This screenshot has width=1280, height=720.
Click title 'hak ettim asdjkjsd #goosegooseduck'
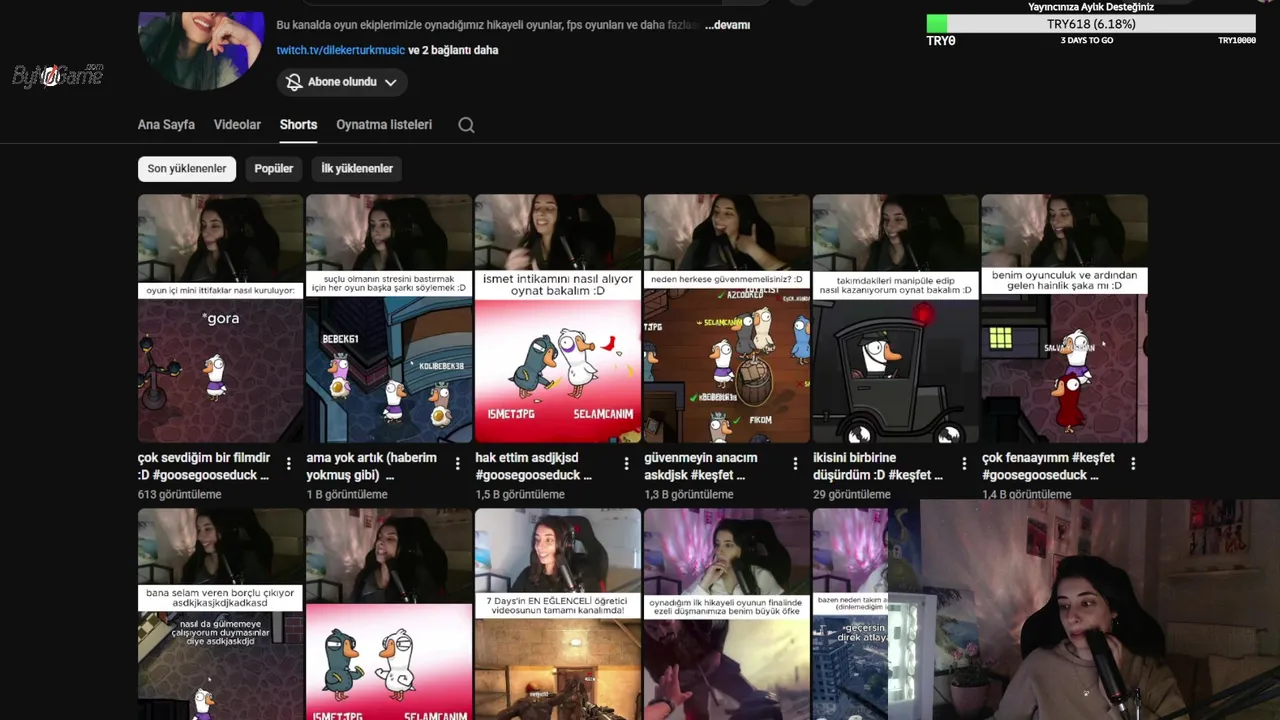tap(534, 466)
